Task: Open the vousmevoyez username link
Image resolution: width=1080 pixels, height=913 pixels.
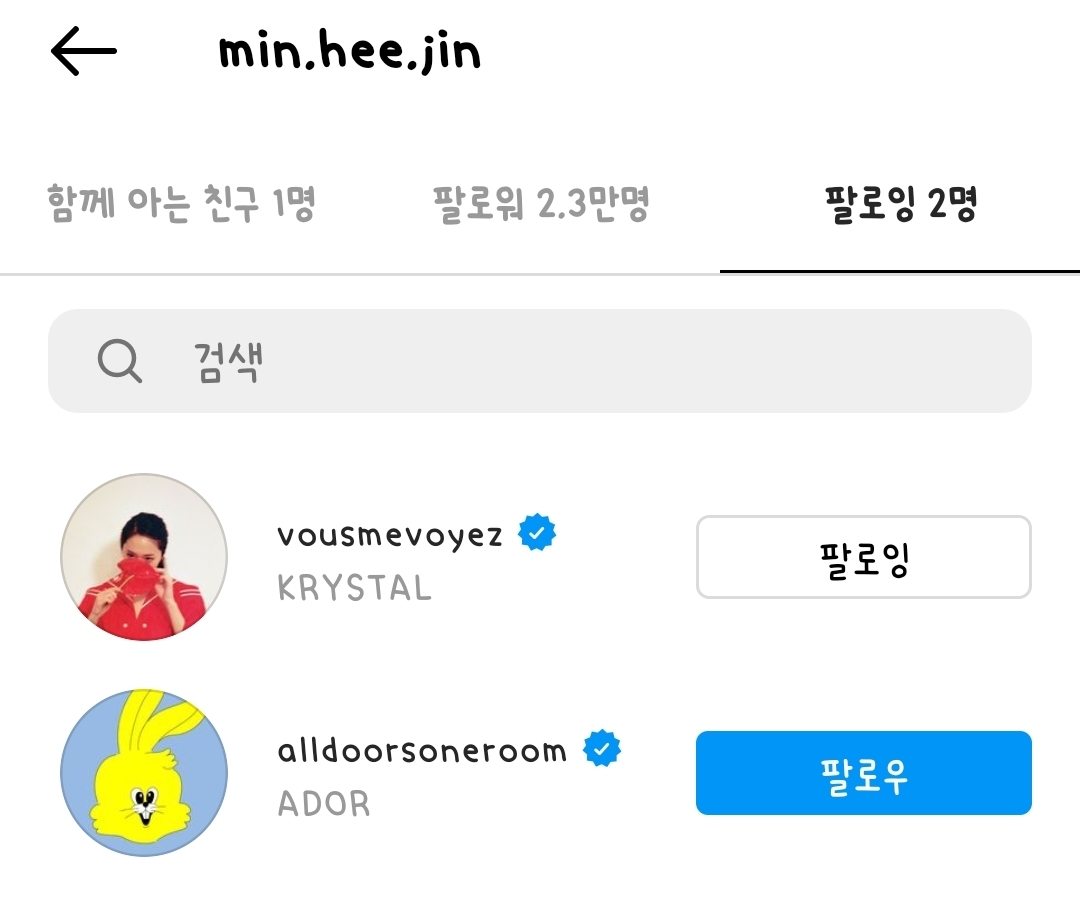Action: coord(390,534)
